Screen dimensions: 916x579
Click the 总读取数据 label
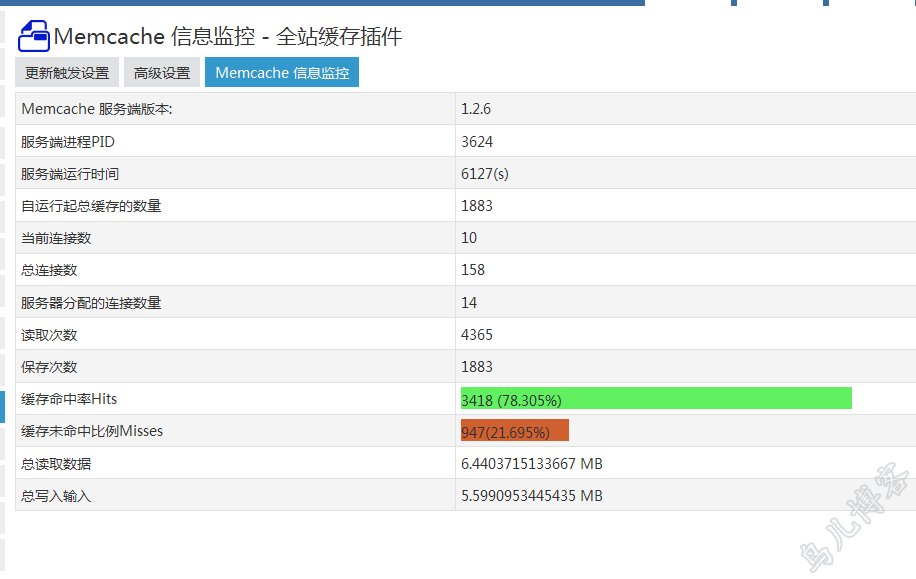click(x=56, y=464)
